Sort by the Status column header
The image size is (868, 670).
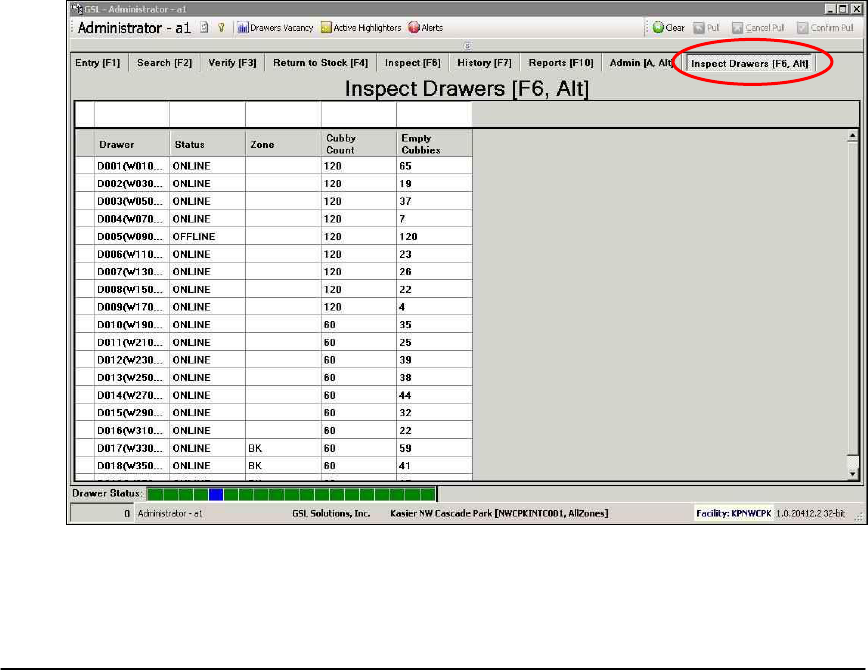208,144
